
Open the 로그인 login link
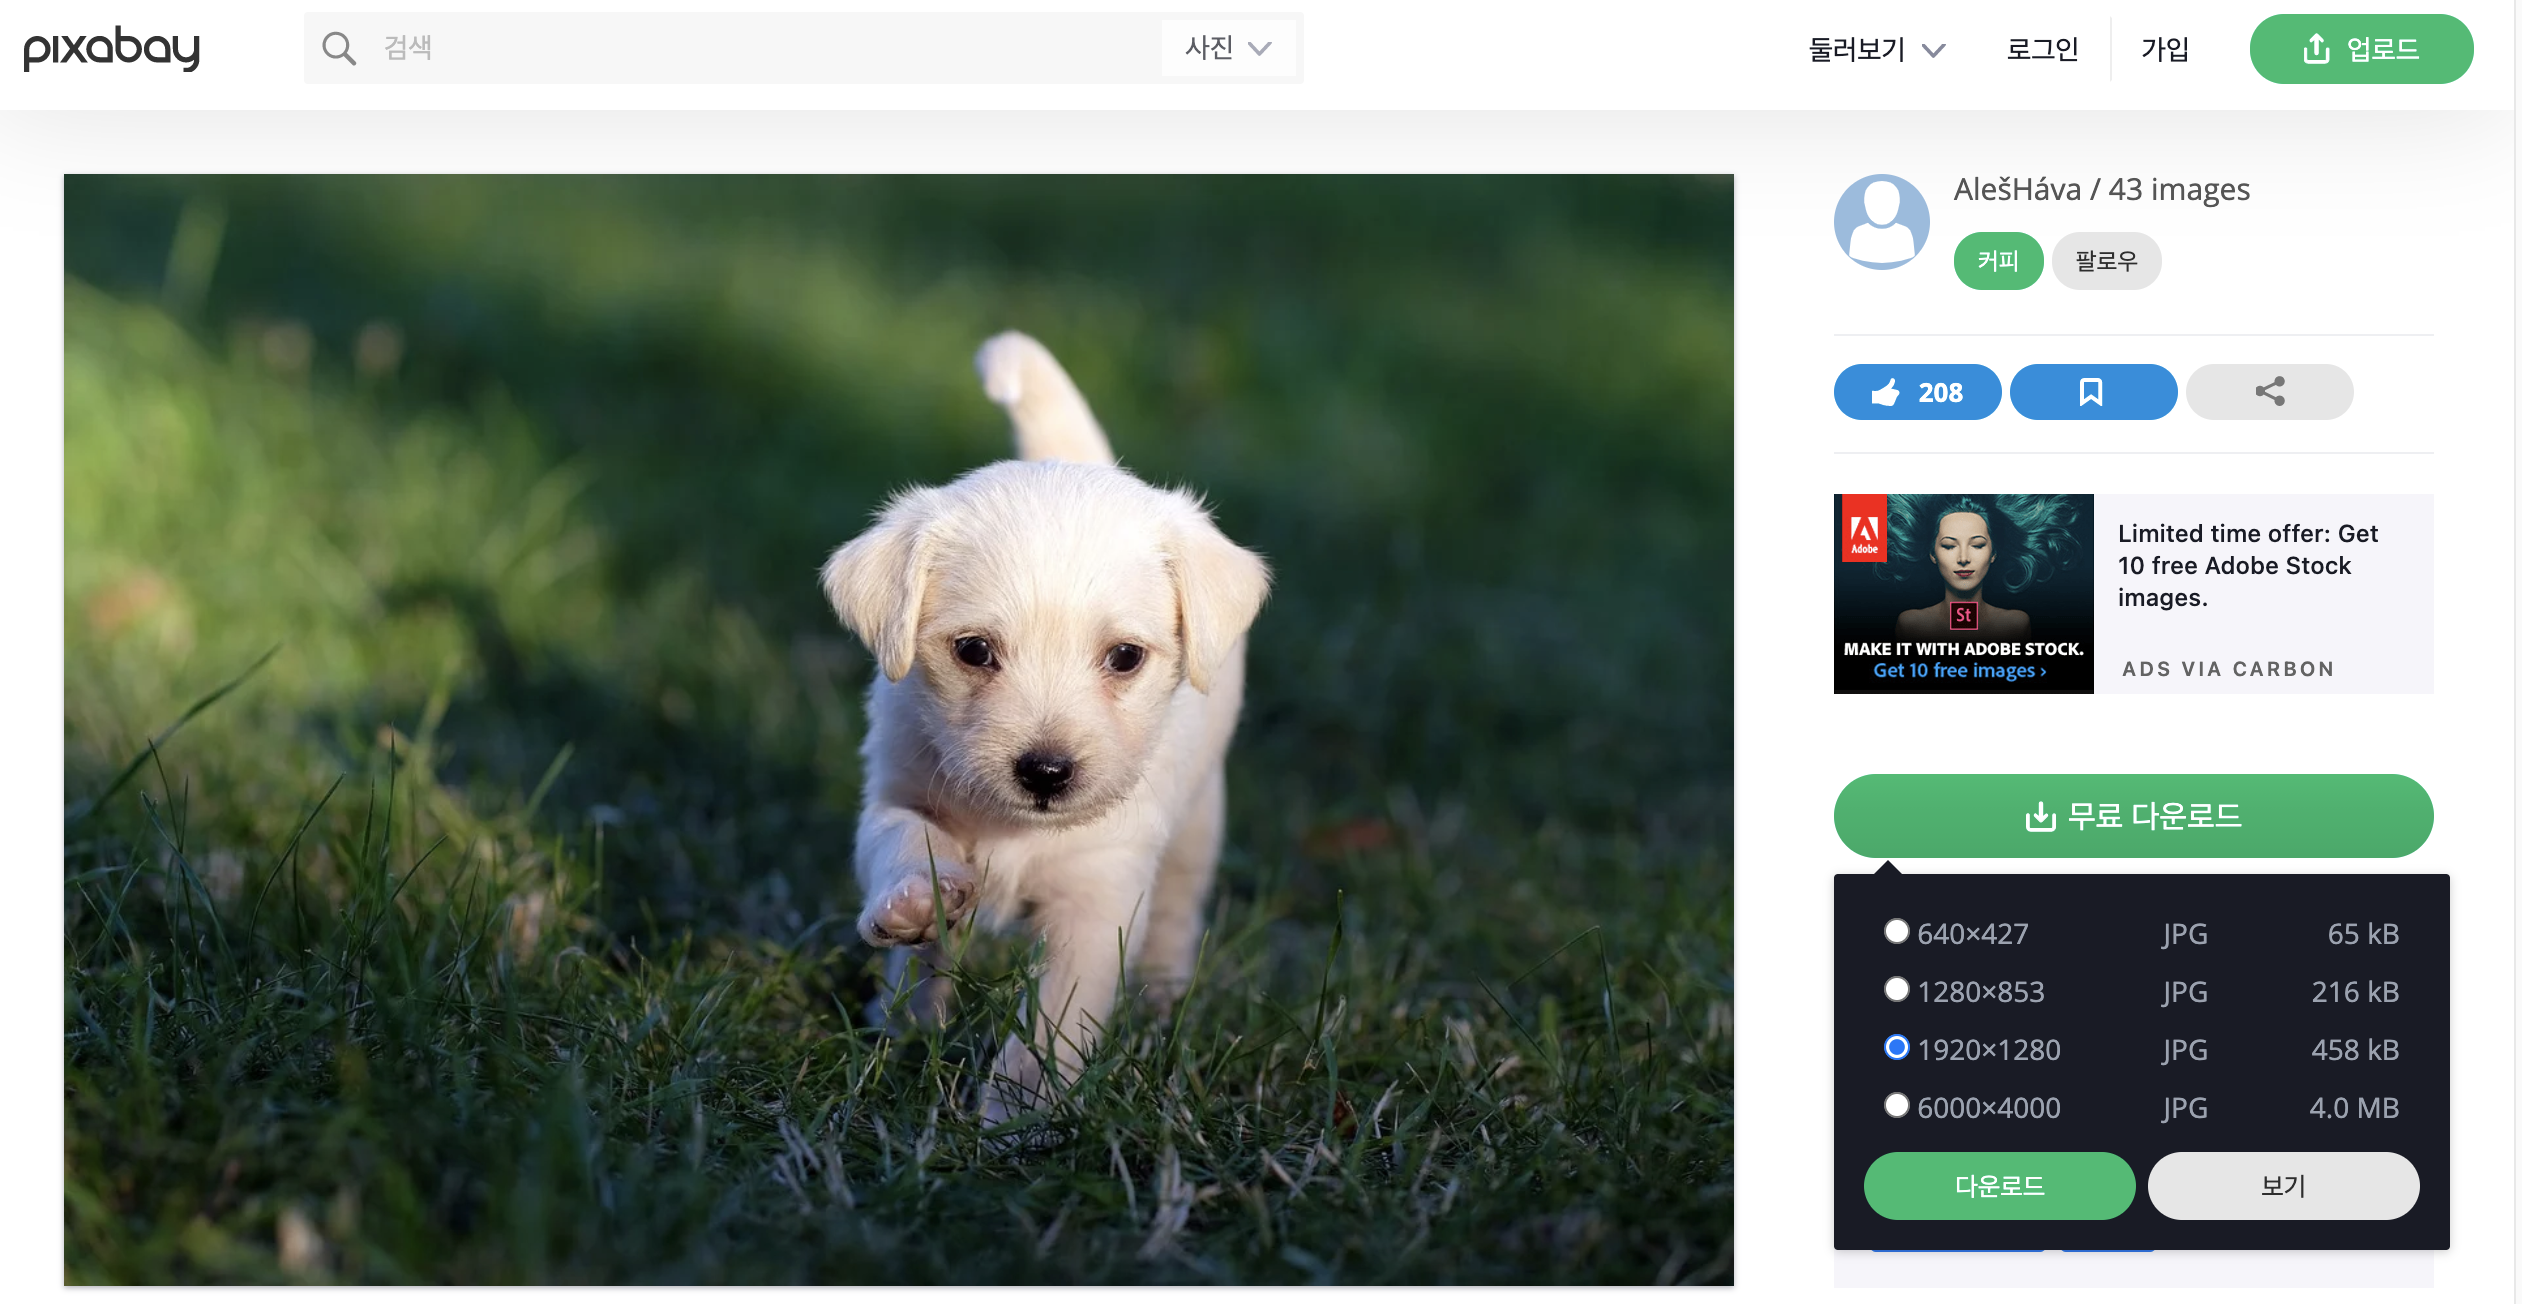pyautogui.click(x=2042, y=49)
